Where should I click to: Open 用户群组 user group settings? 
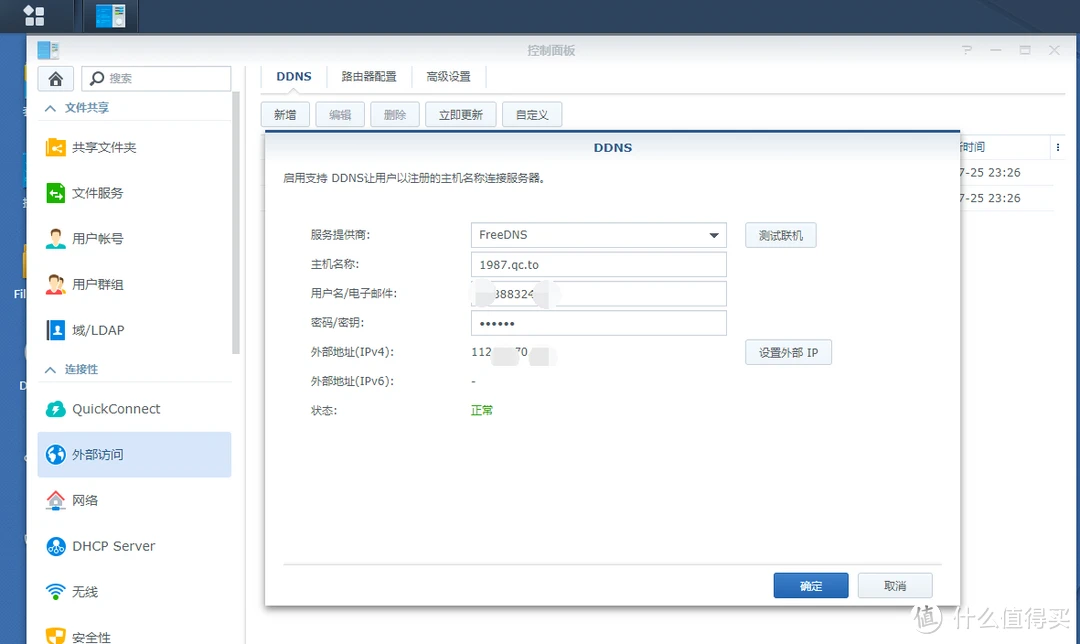tap(97, 285)
